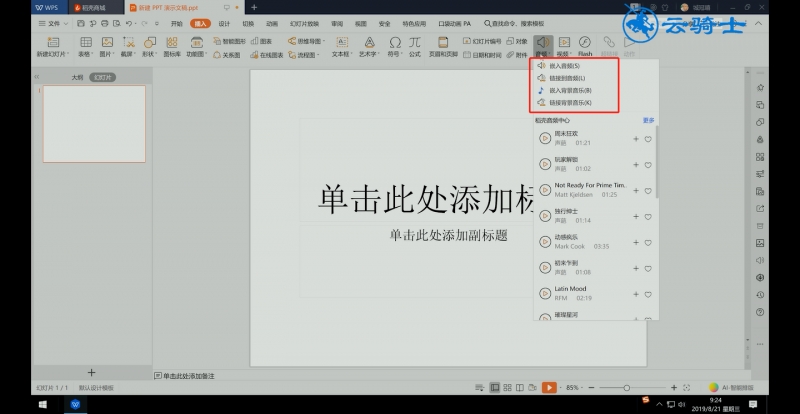Click the 更多 more link
Viewport: 800px width, 414px height.
pyautogui.click(x=648, y=120)
